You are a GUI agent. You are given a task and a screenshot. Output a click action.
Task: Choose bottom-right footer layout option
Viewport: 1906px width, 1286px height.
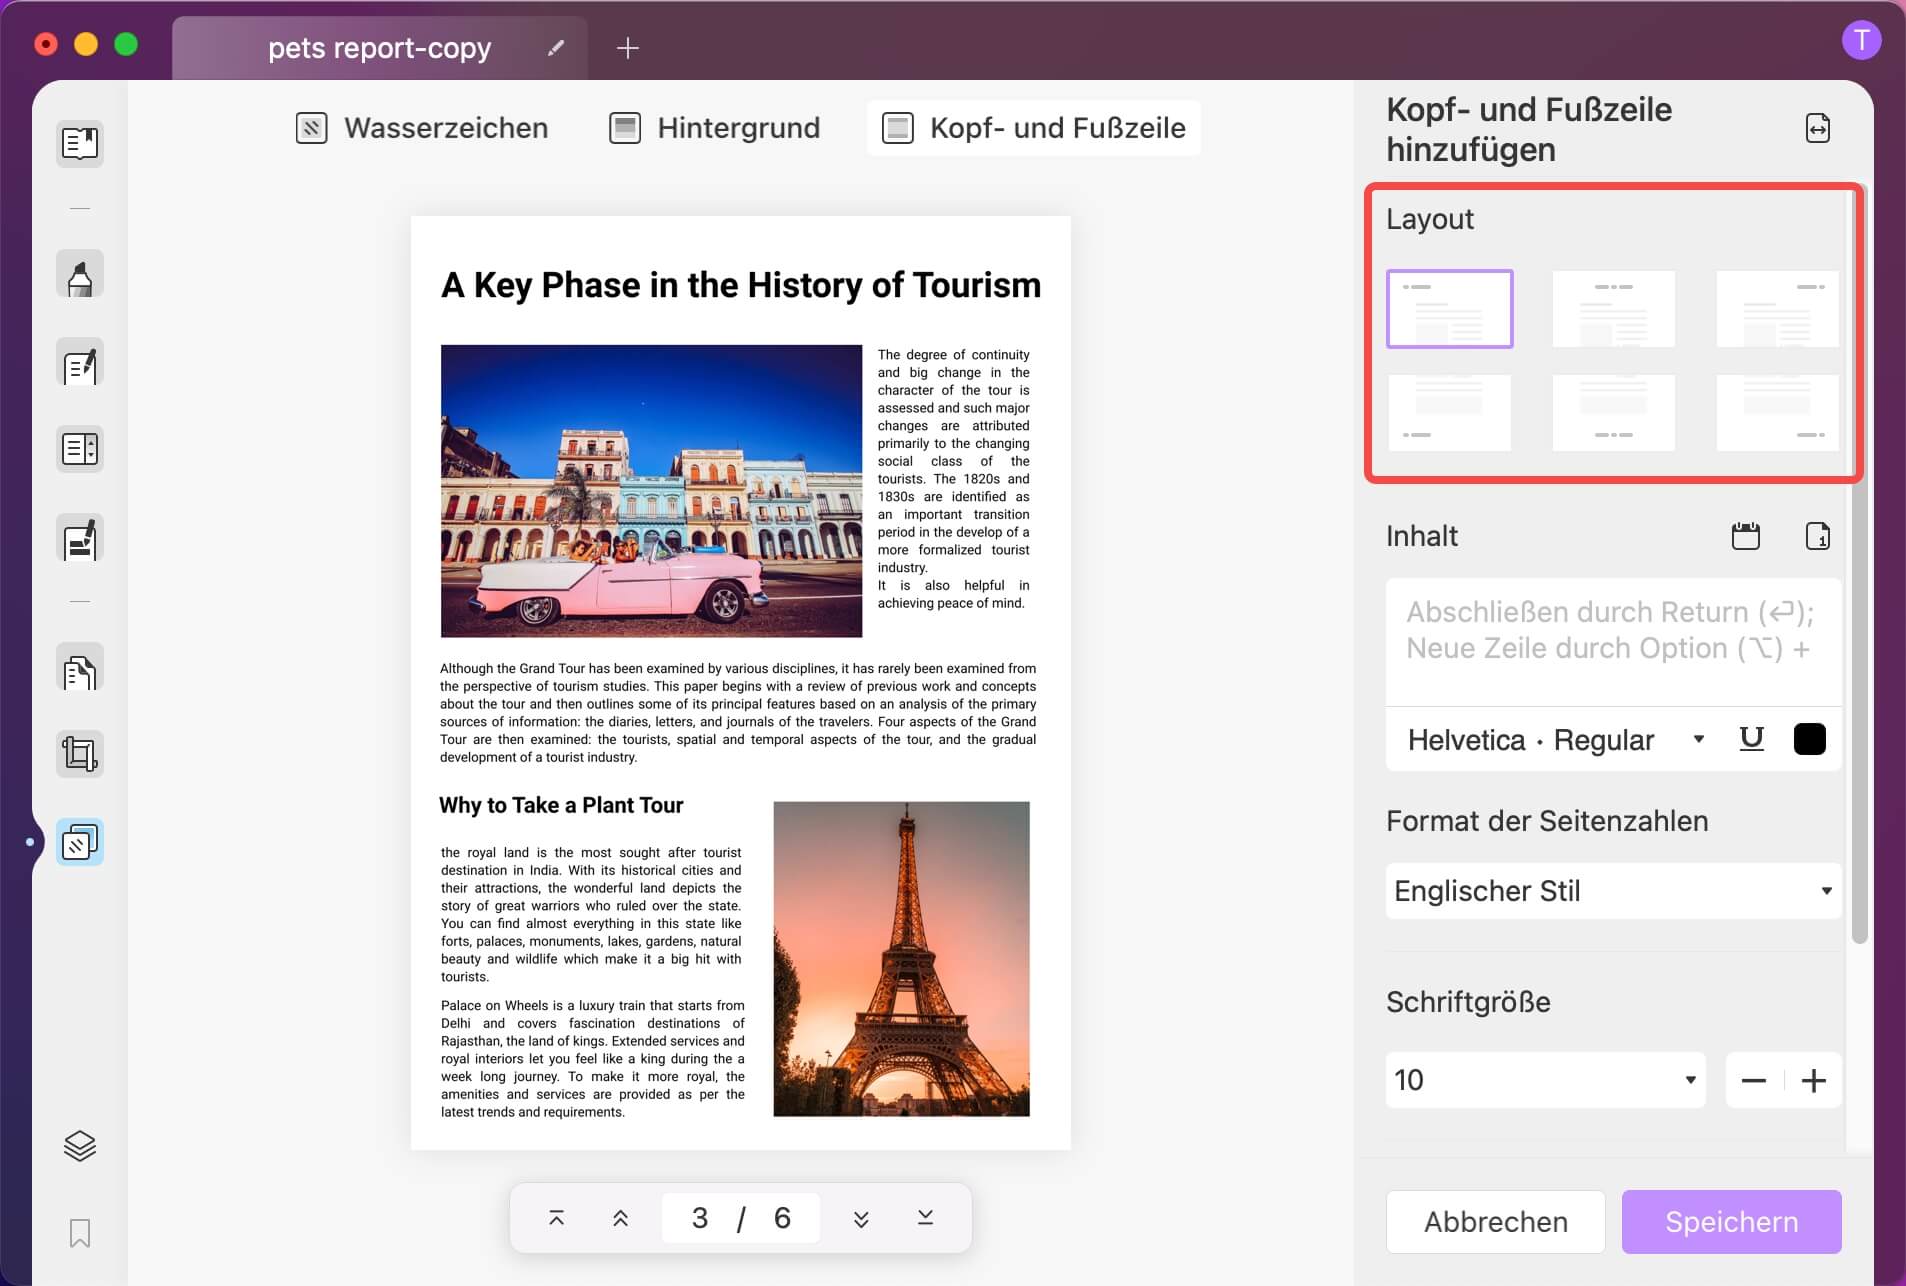coord(1777,412)
